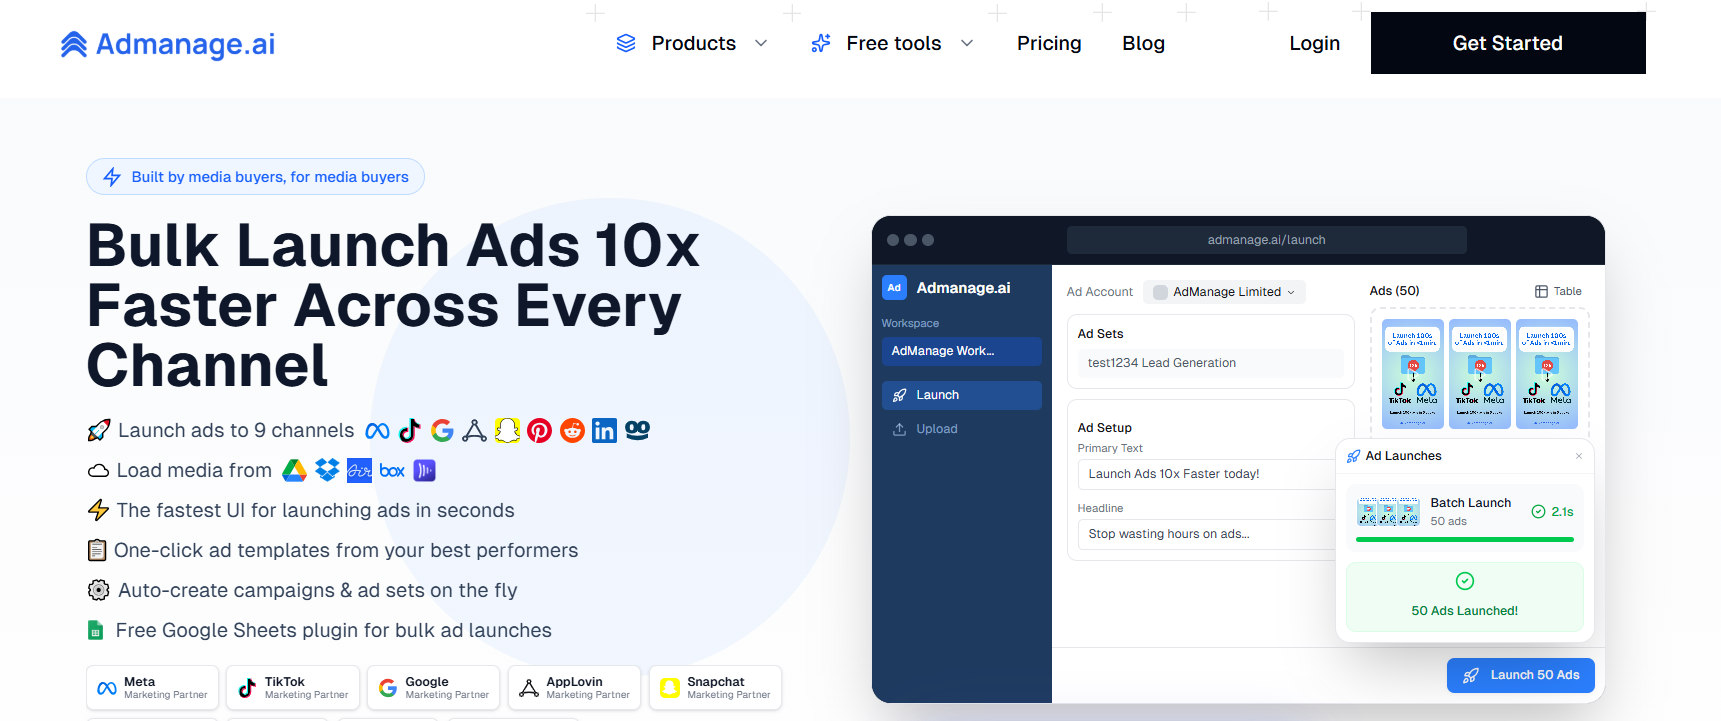
Task: Click the Google channel icon
Action: (442, 431)
